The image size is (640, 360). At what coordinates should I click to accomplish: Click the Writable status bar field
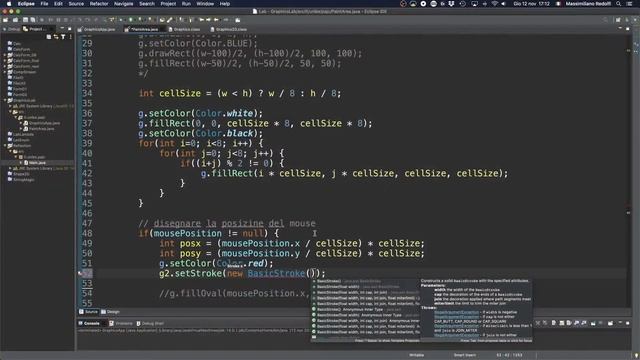417,355
